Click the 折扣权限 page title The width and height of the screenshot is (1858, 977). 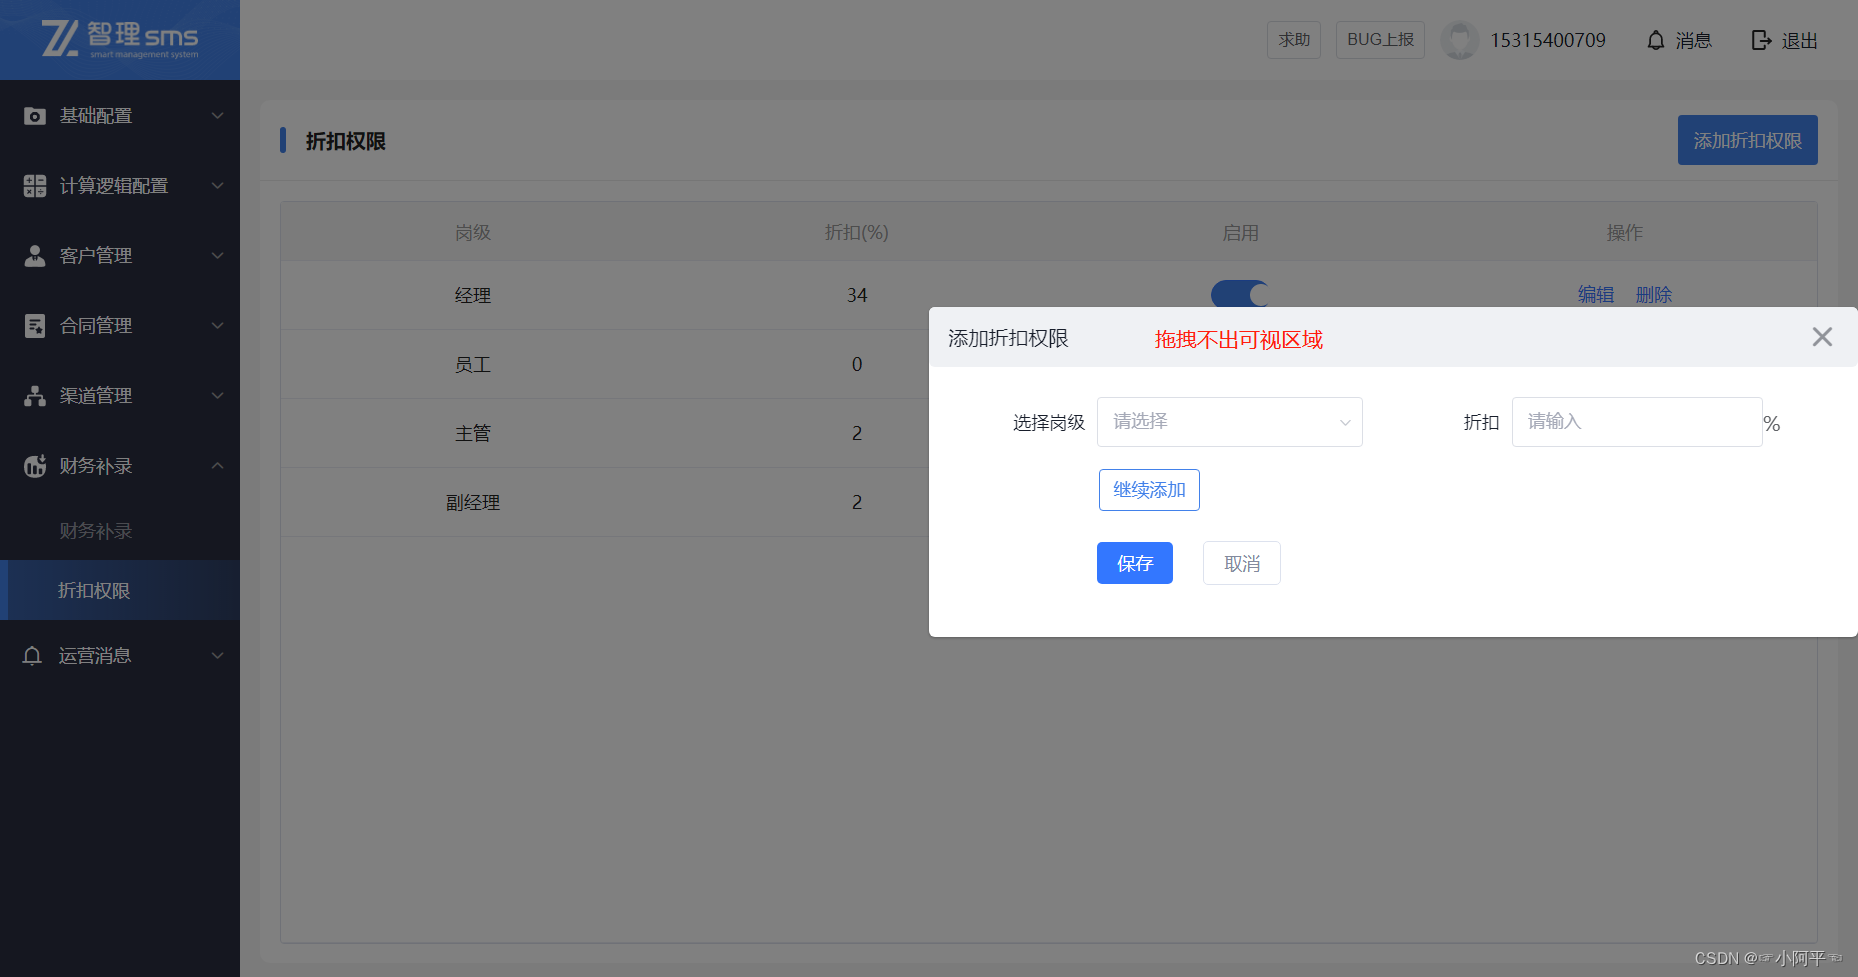(x=346, y=141)
